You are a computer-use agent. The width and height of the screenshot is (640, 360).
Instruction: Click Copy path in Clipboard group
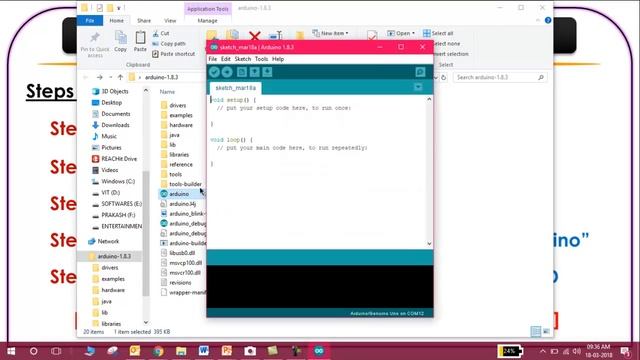coord(169,44)
